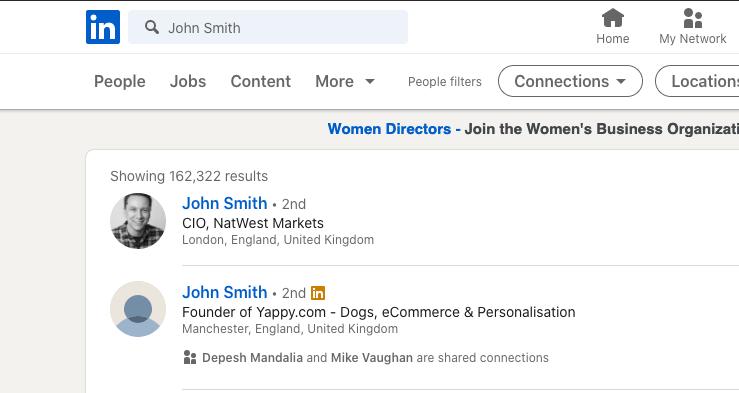This screenshot has height=393, width=739.
Task: Click the shared connections people icon
Action: point(189,357)
